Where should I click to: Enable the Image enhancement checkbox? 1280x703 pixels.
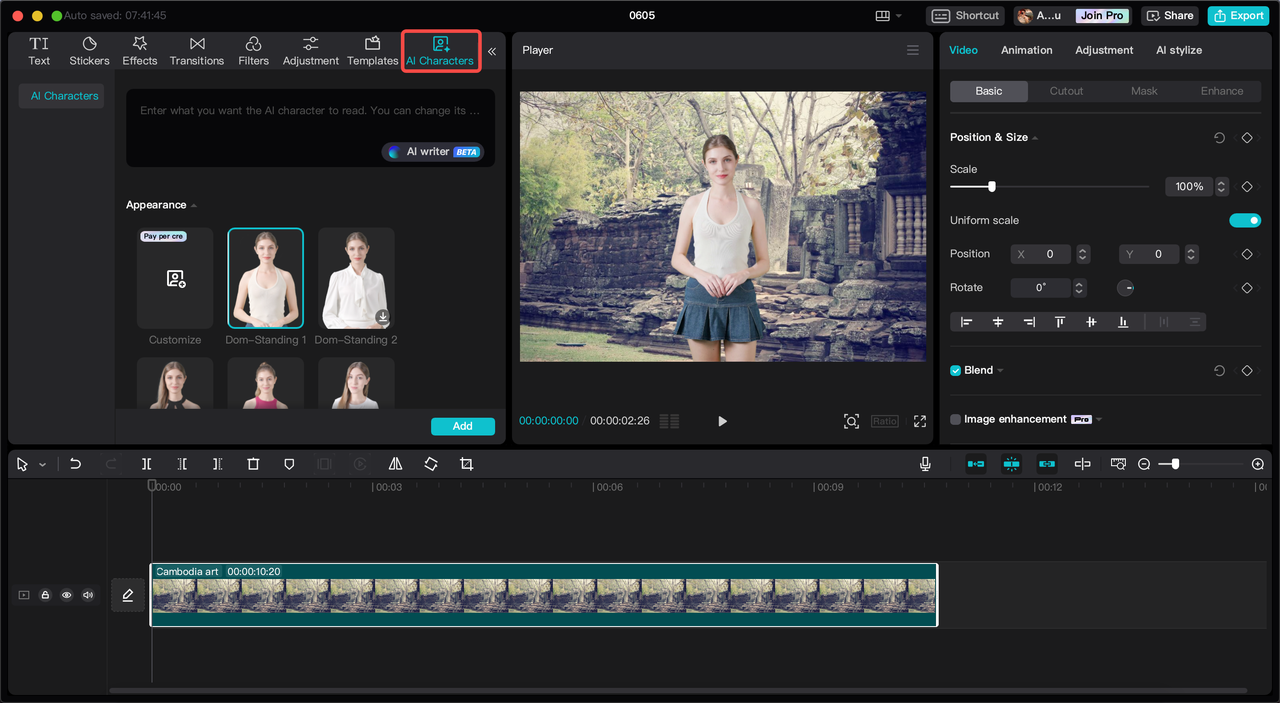[955, 419]
